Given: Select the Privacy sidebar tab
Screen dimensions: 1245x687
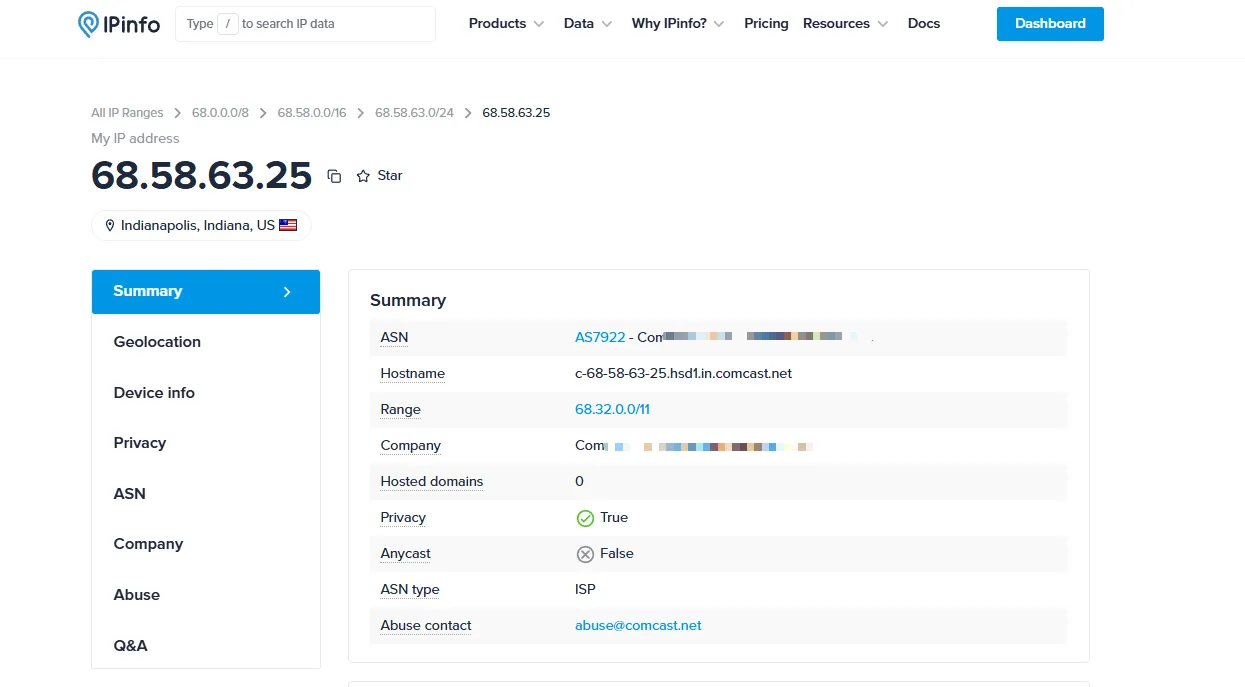Looking at the screenshot, I should coord(140,443).
